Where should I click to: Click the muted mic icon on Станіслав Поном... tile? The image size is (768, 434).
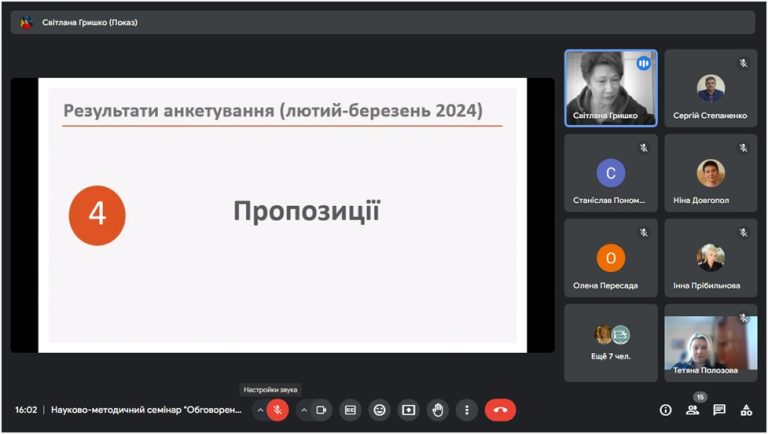point(644,148)
